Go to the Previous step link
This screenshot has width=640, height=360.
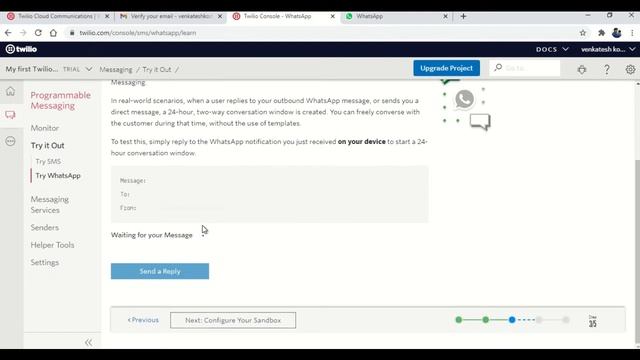tap(143, 320)
